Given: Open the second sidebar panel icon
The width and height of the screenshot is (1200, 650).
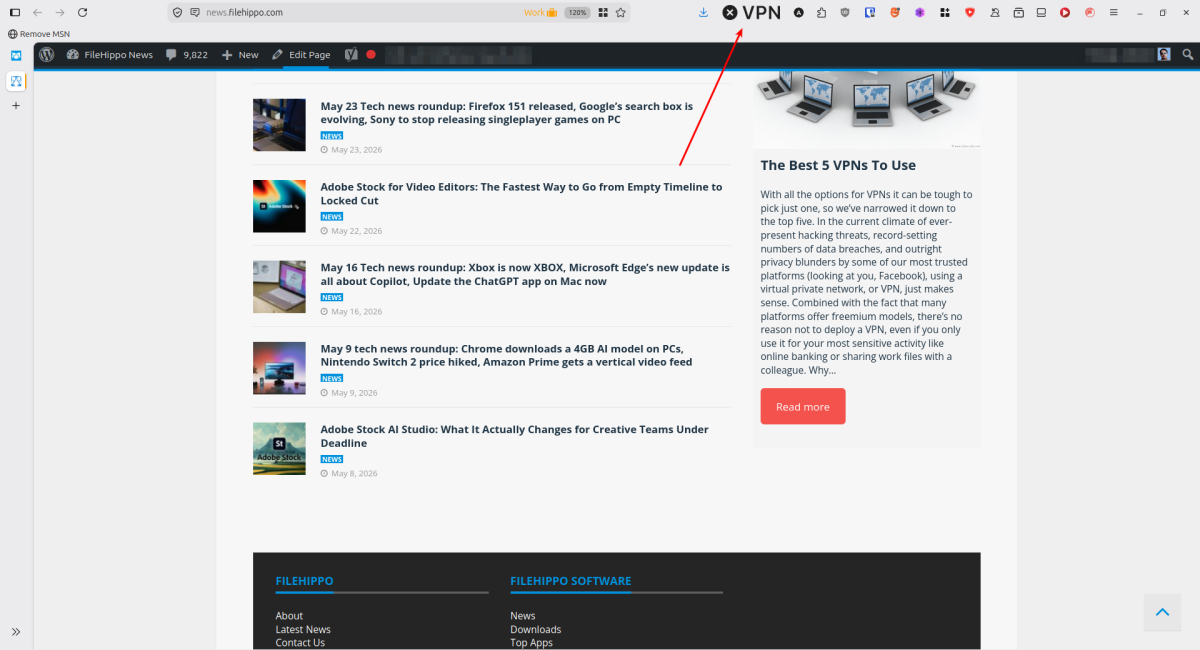Looking at the screenshot, I should point(15,81).
